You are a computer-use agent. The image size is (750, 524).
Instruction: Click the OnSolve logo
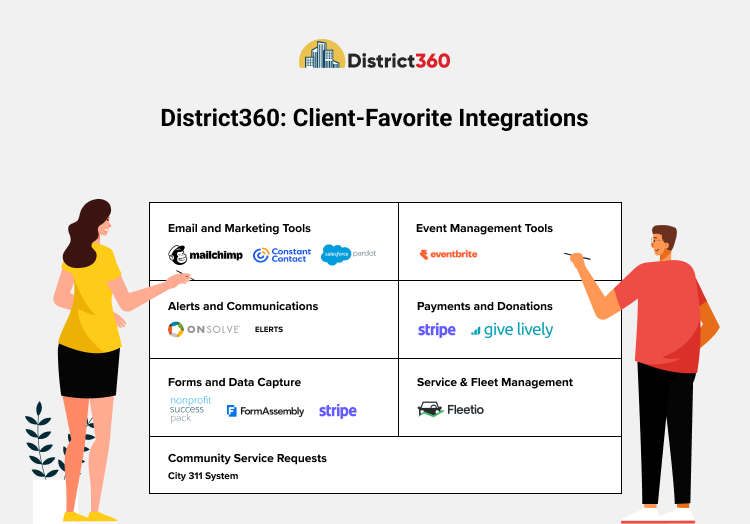tap(204, 329)
